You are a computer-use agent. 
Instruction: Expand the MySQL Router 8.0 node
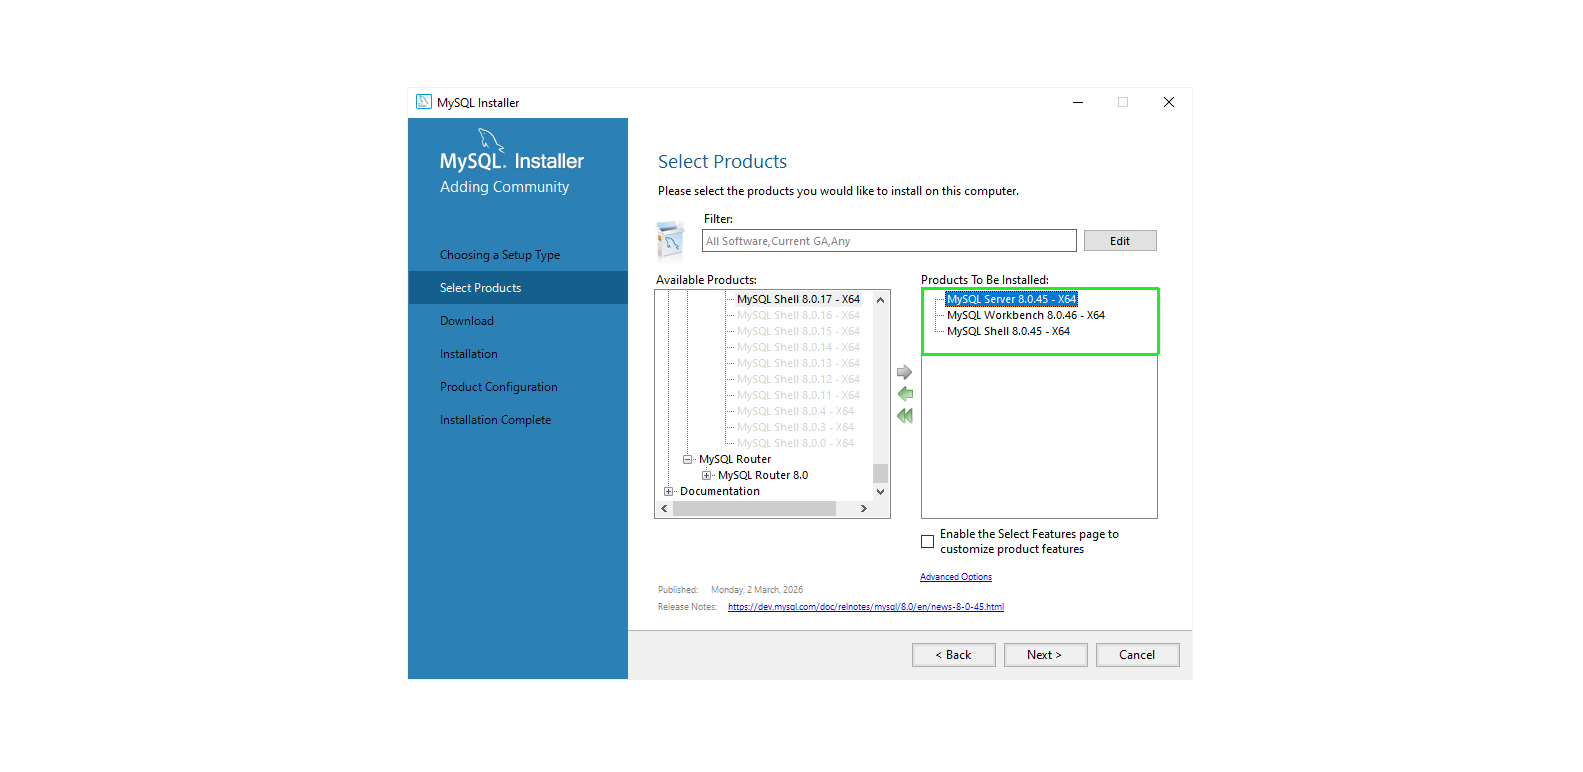tap(707, 475)
